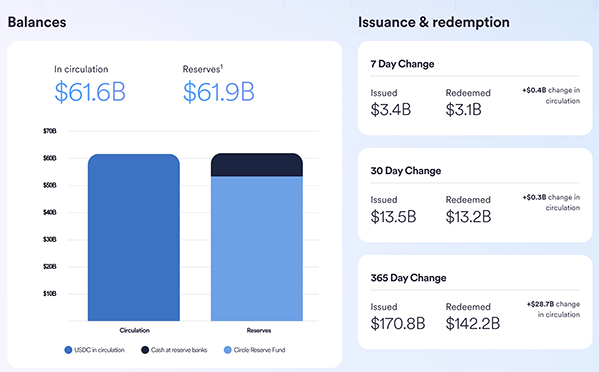The width and height of the screenshot is (599, 372).
Task: Select the dark cash segment of Reserves bar
Action: coord(257,165)
